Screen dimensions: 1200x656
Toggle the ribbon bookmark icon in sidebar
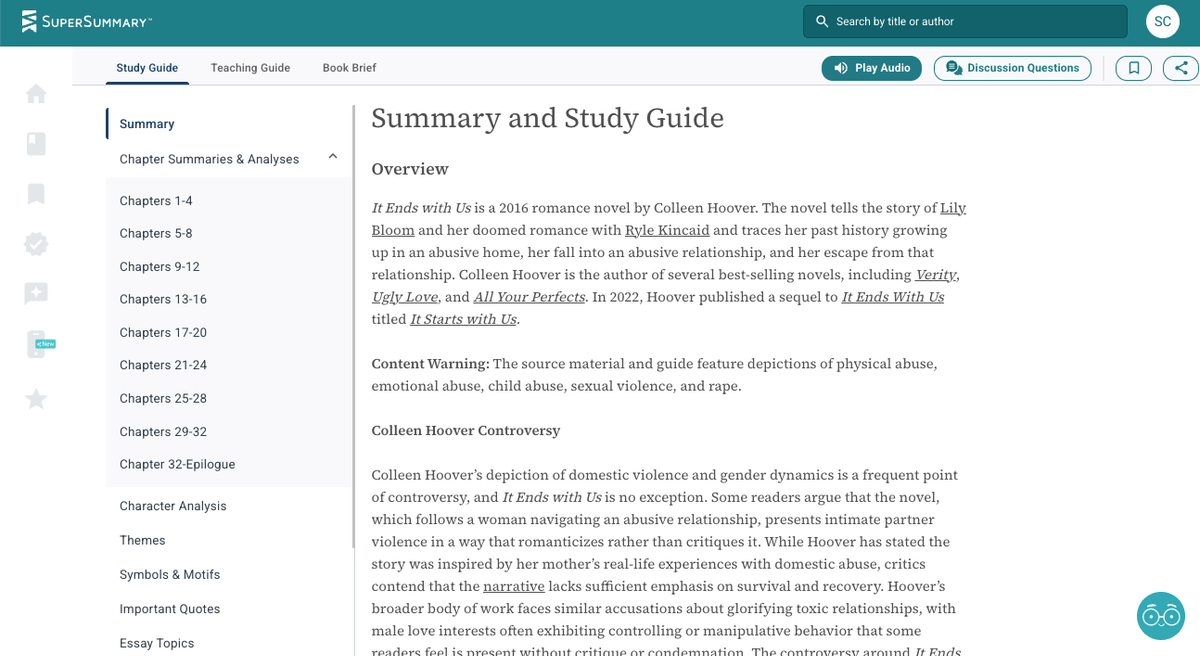pos(36,193)
